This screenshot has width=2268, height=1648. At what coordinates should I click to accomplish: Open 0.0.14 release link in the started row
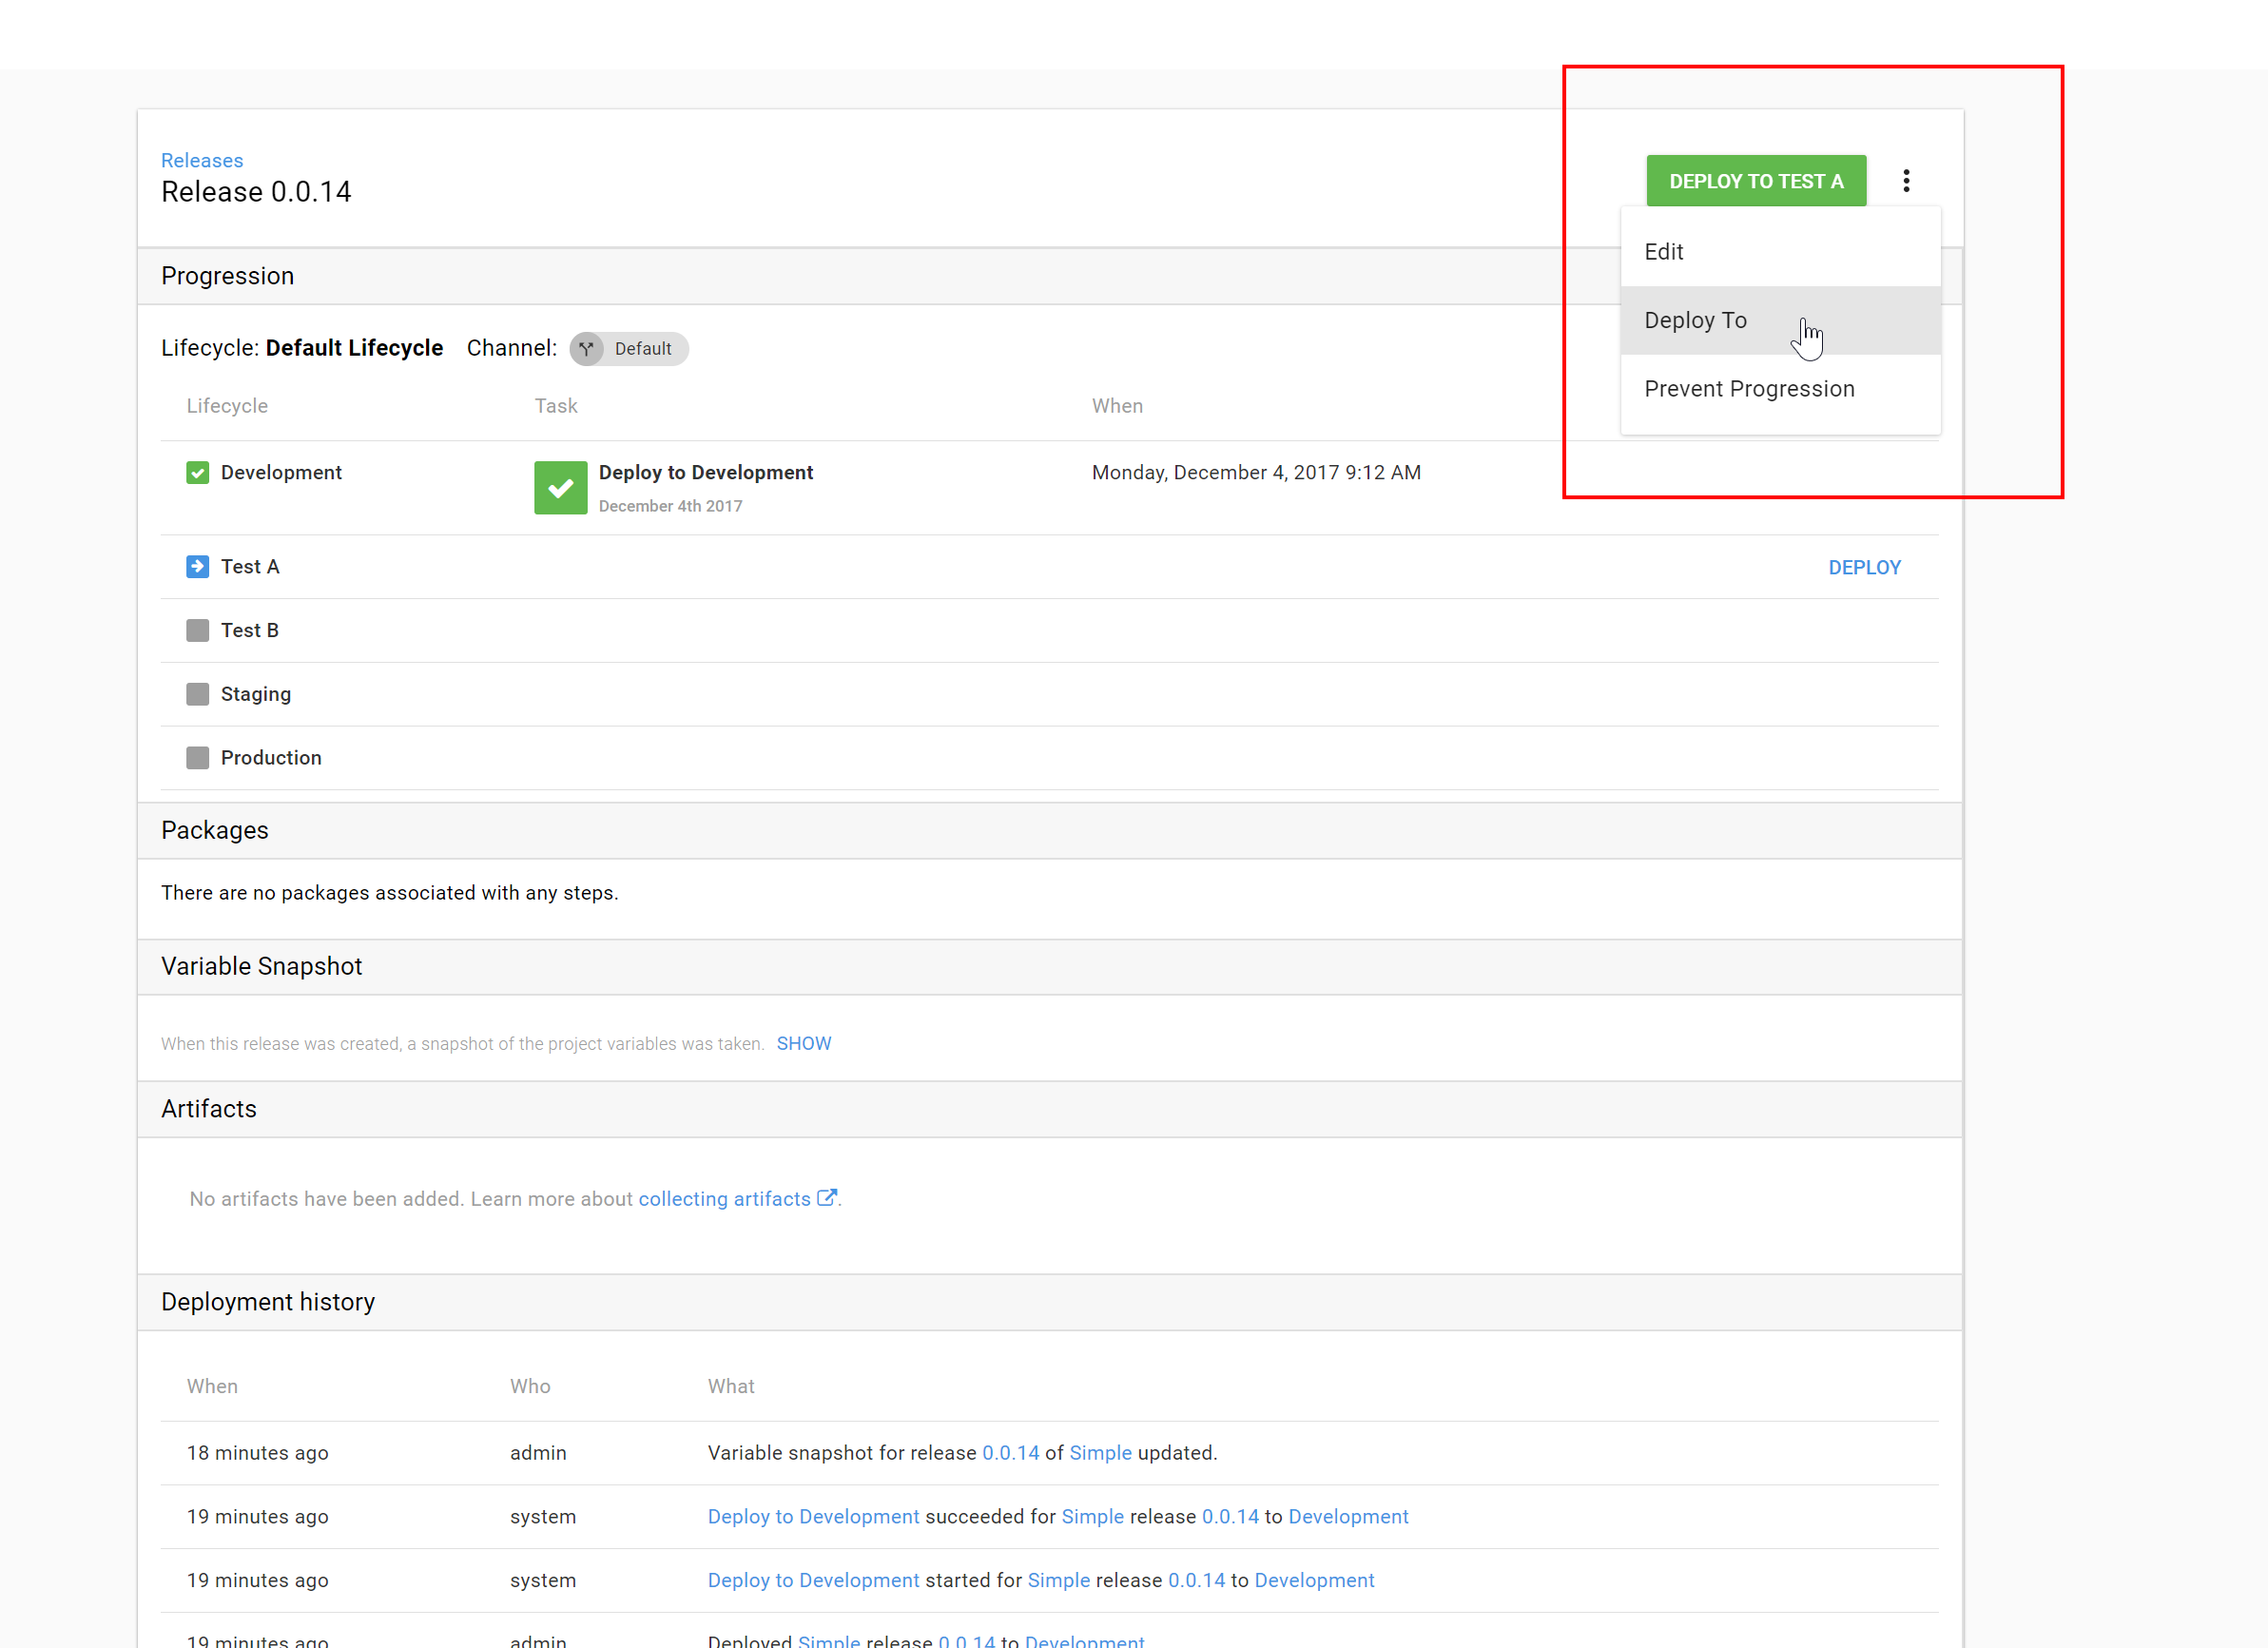click(1196, 1581)
